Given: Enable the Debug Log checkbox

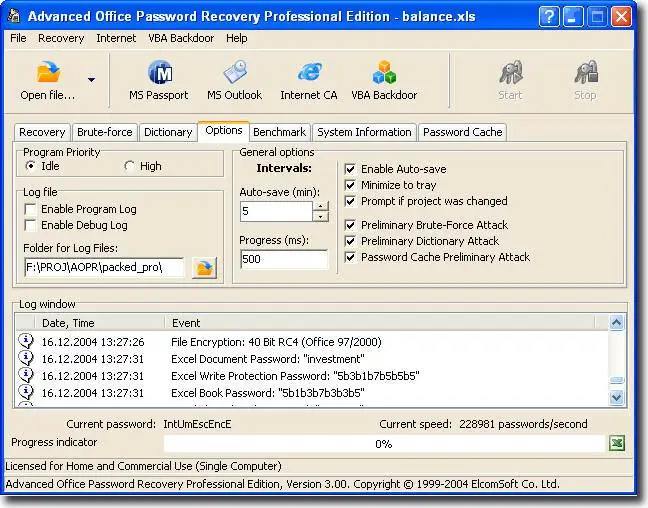Looking at the screenshot, I should click(x=30, y=225).
